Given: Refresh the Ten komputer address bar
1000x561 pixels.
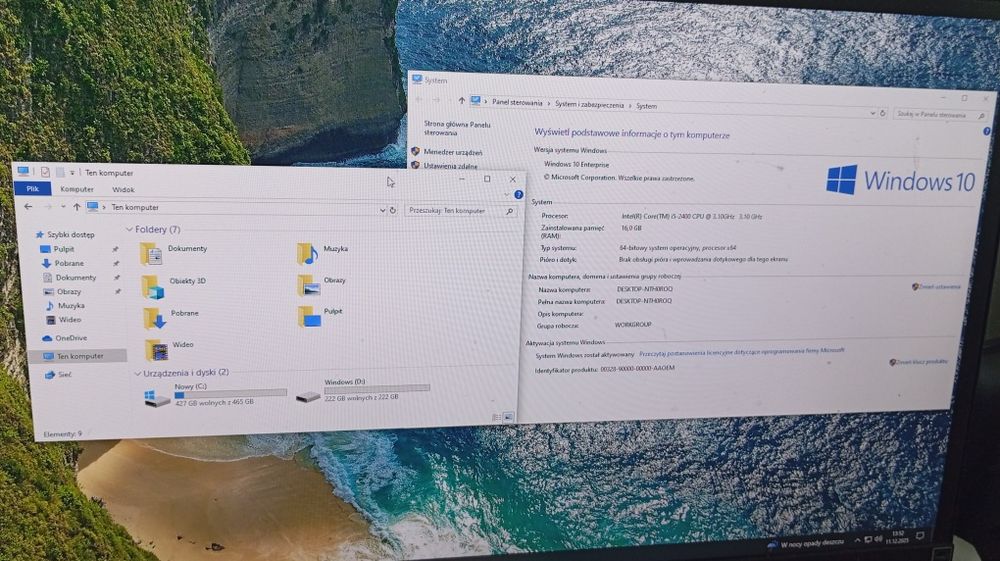Looking at the screenshot, I should 393,210.
